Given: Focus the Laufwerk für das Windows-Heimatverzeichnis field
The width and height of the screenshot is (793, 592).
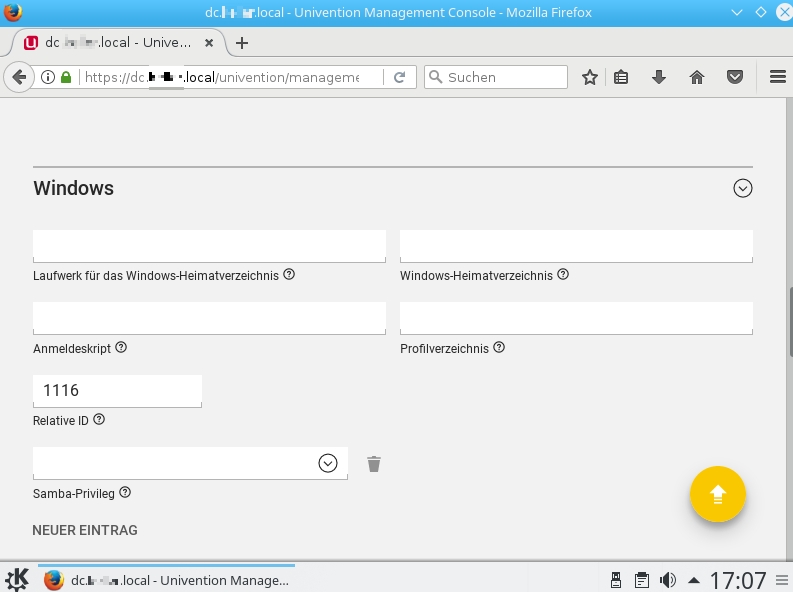Looking at the screenshot, I should tap(209, 246).
